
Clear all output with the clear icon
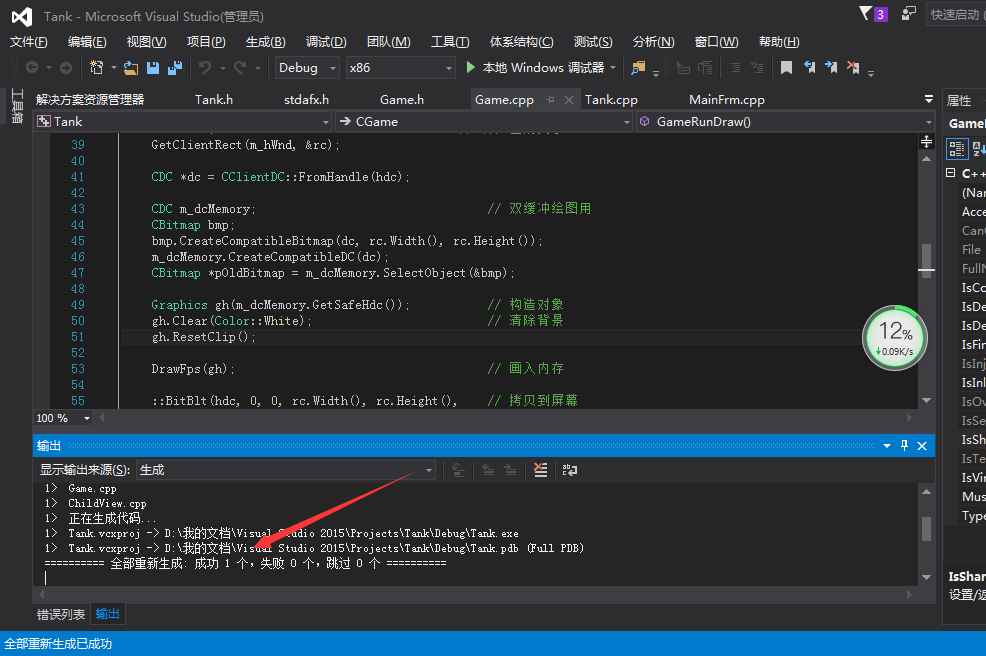click(x=540, y=470)
